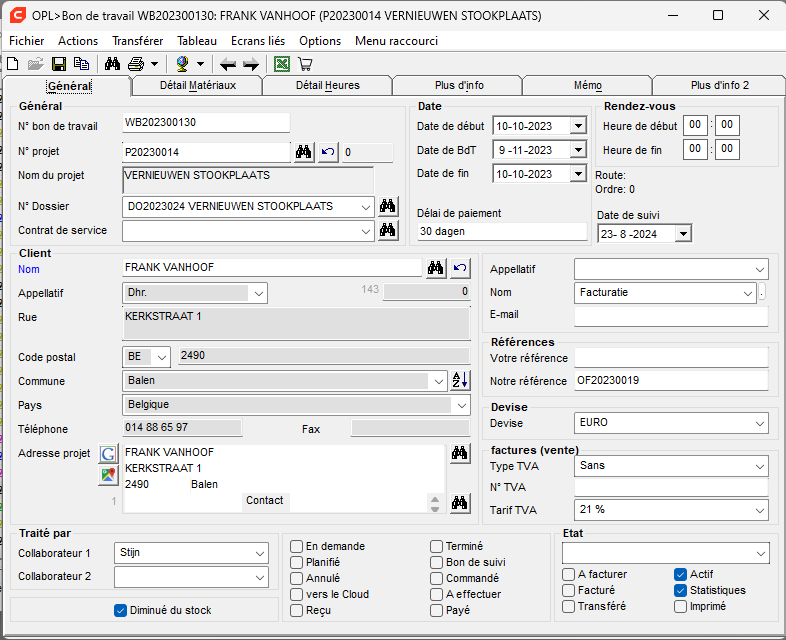786x640 pixels.
Task: Expand Etat dropdown
Action: [761, 553]
